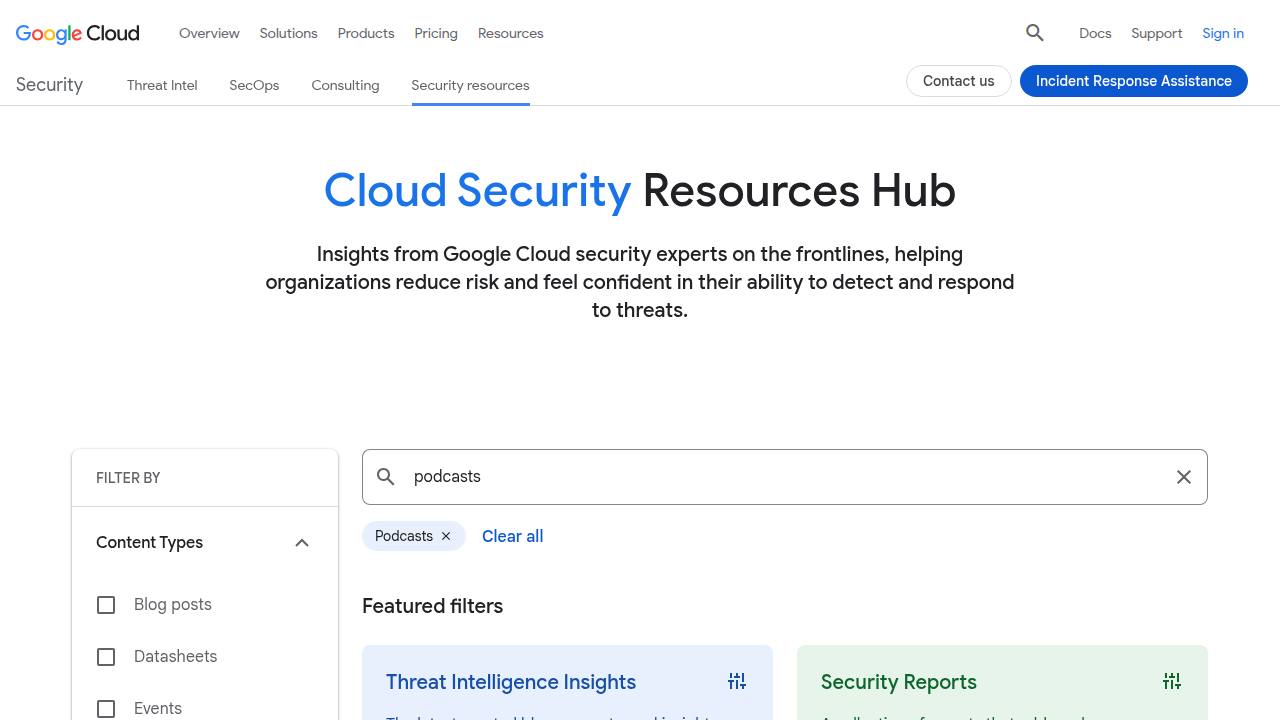This screenshot has height=720, width=1280.
Task: Switch to the Threat Intel tab
Action: coord(162,85)
